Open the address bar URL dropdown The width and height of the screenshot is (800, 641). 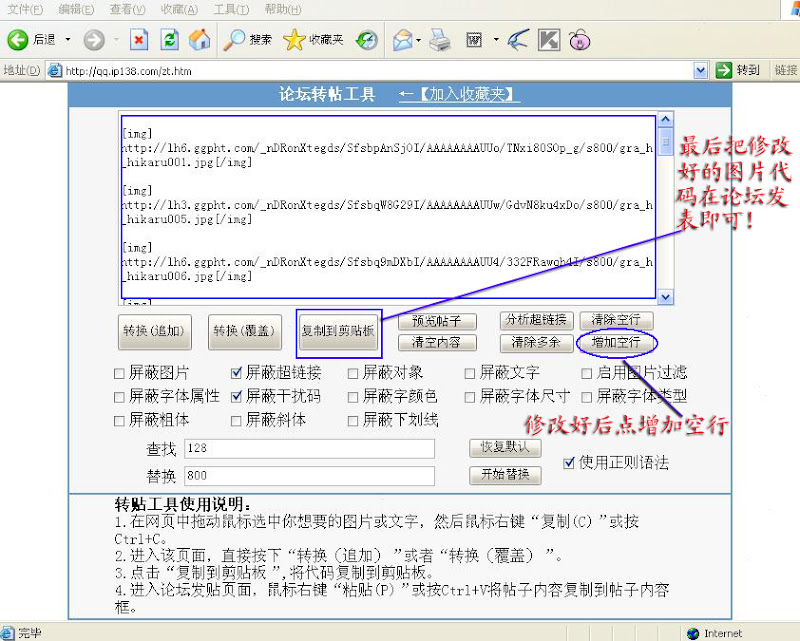click(x=701, y=70)
